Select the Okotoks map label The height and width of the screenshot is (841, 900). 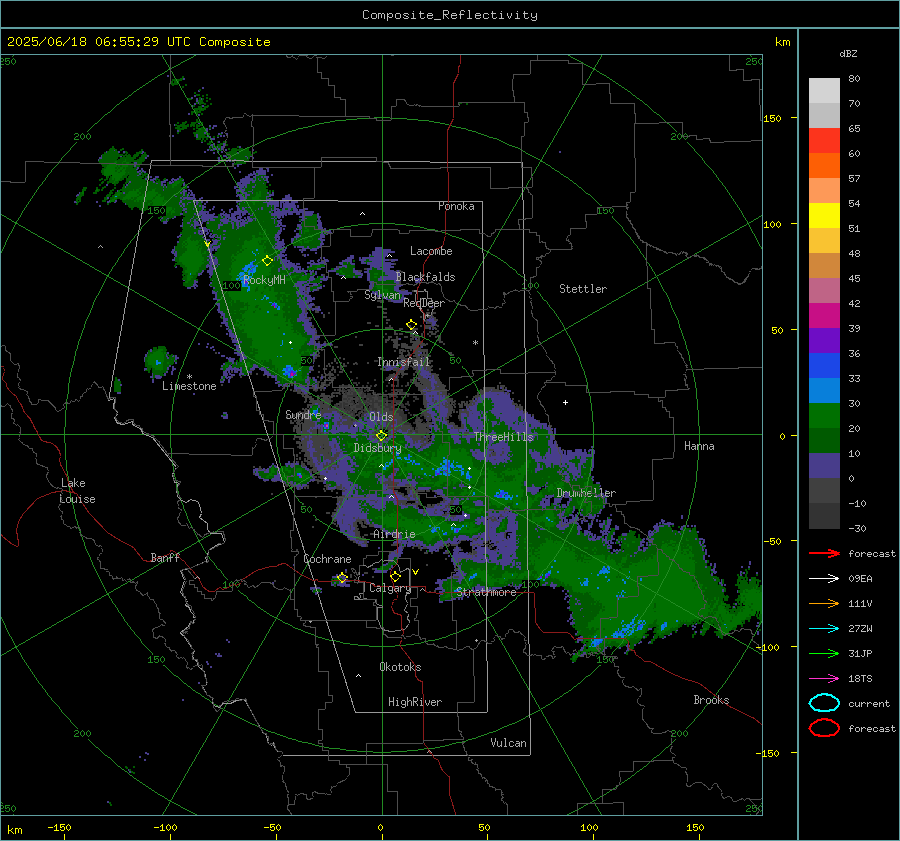click(400, 667)
